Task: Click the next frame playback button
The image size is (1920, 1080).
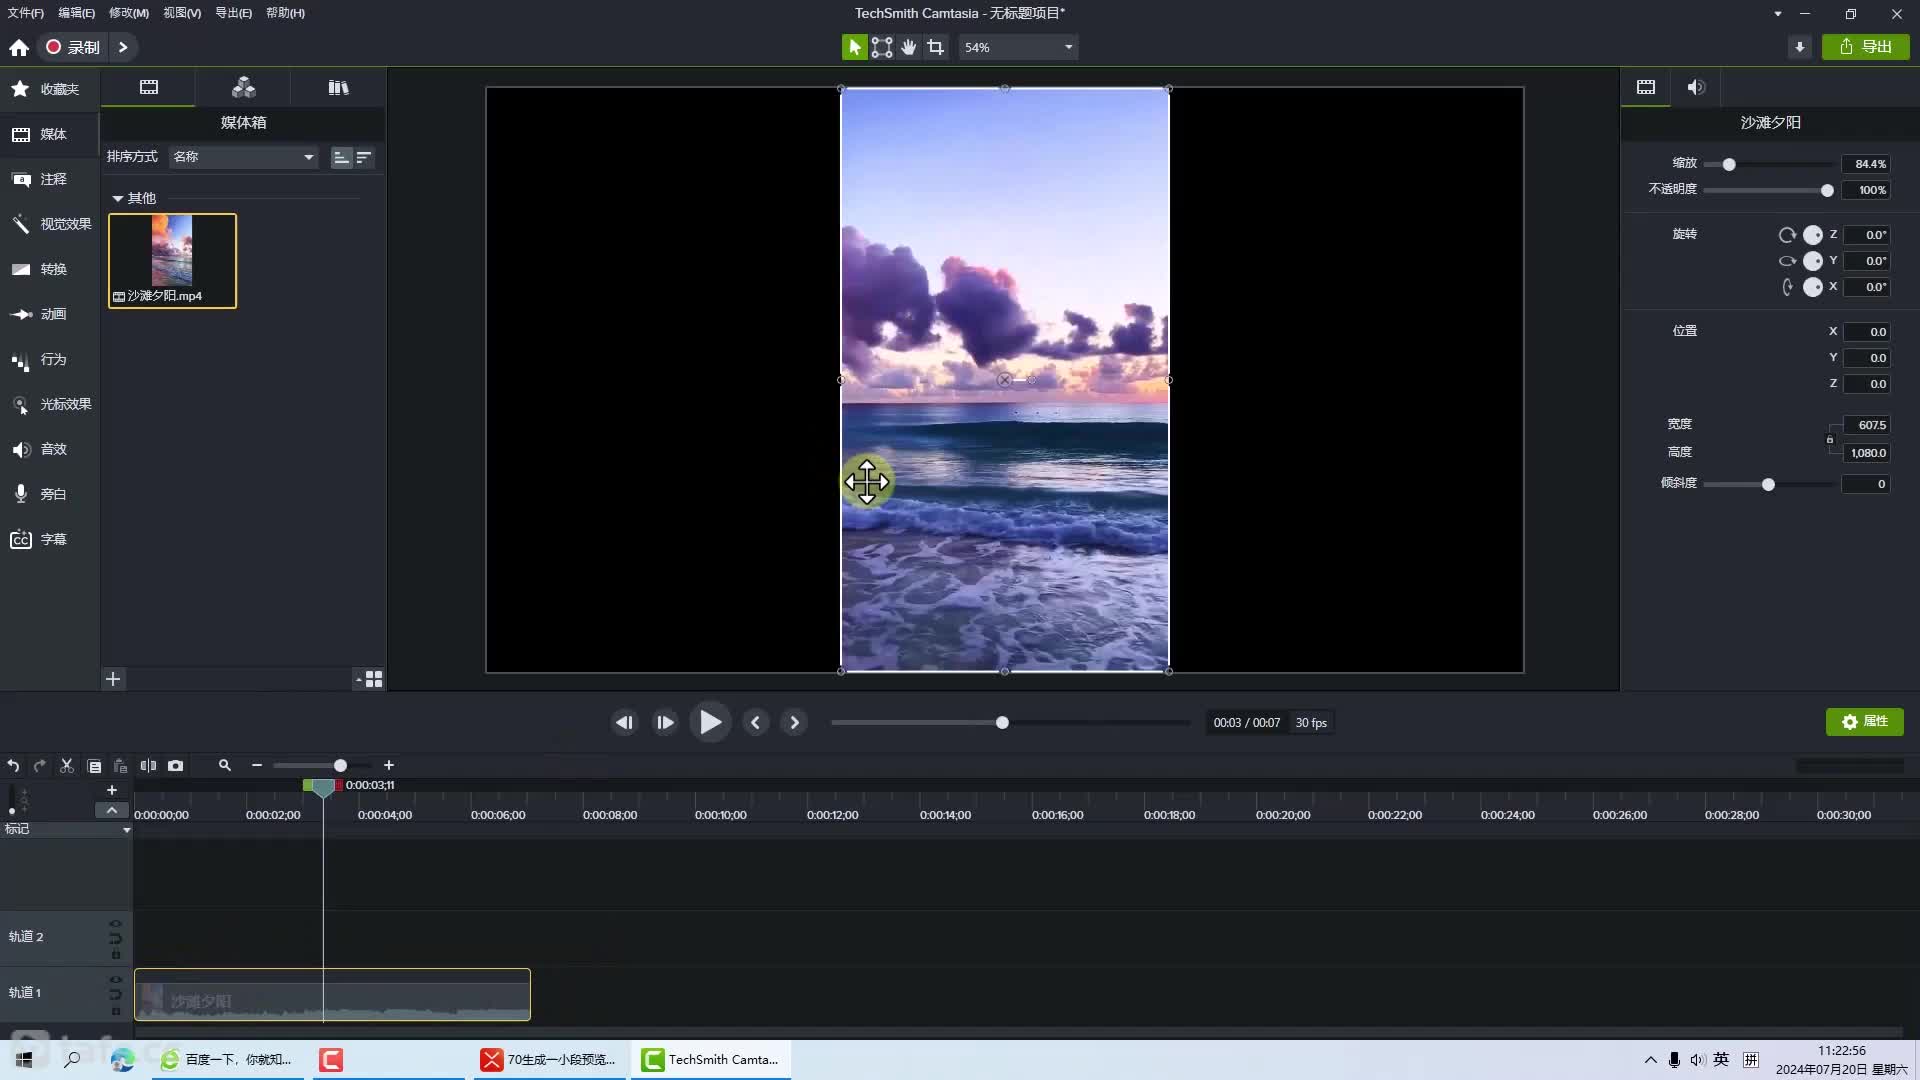Action: (x=665, y=722)
